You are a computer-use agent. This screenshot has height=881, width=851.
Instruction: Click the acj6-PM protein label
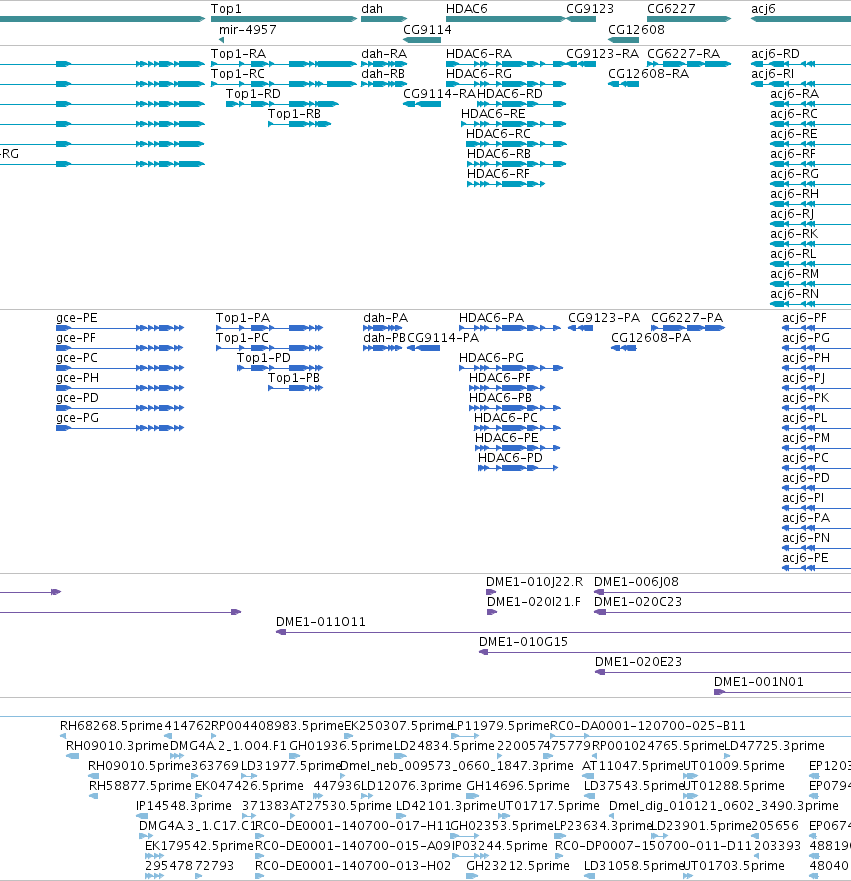[x=806, y=438]
